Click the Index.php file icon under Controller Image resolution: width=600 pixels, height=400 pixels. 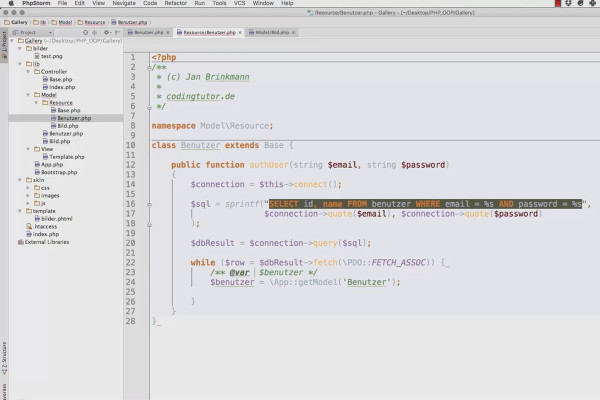(x=45, y=87)
